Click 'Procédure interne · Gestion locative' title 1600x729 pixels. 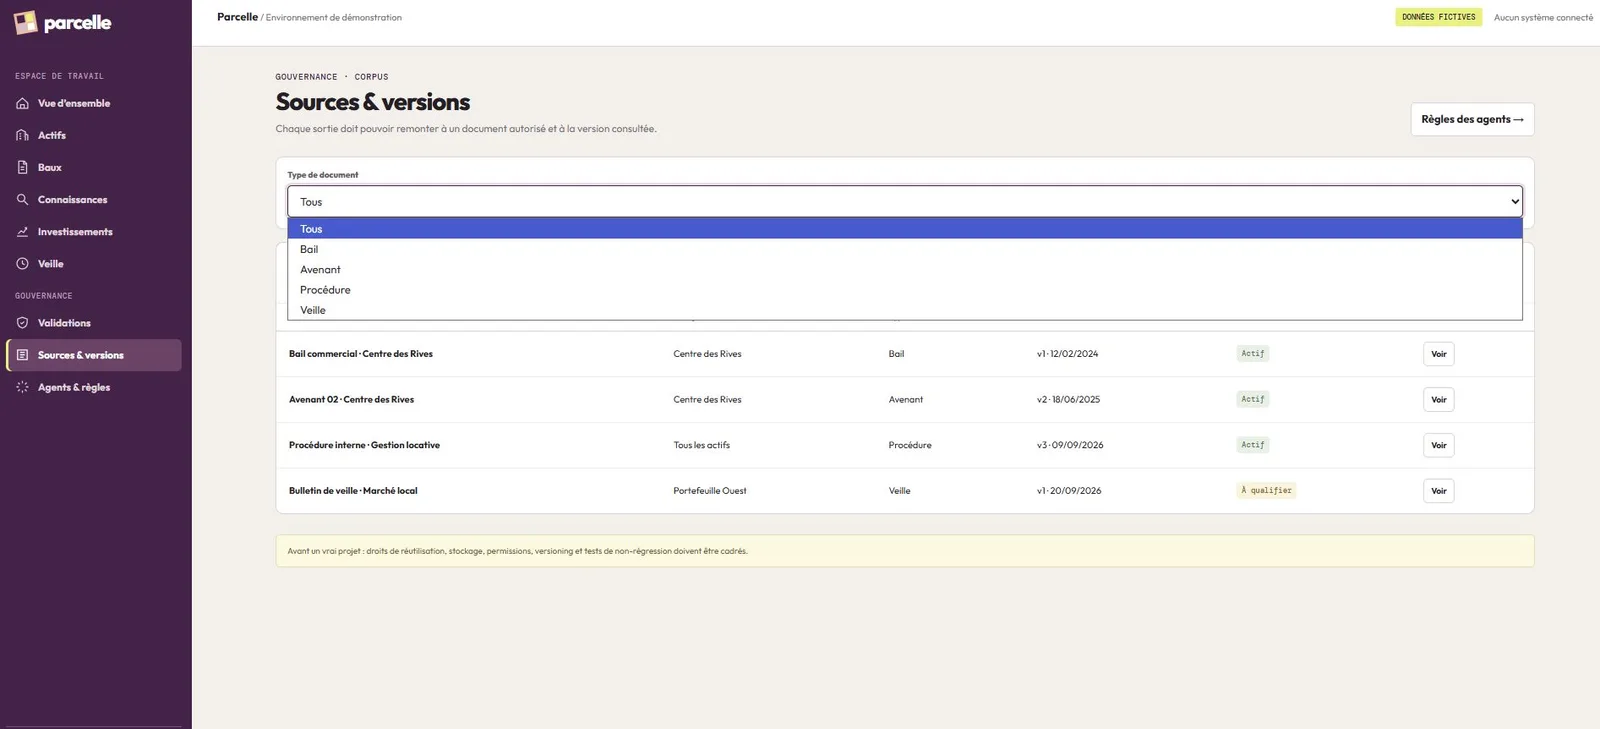[364, 445]
